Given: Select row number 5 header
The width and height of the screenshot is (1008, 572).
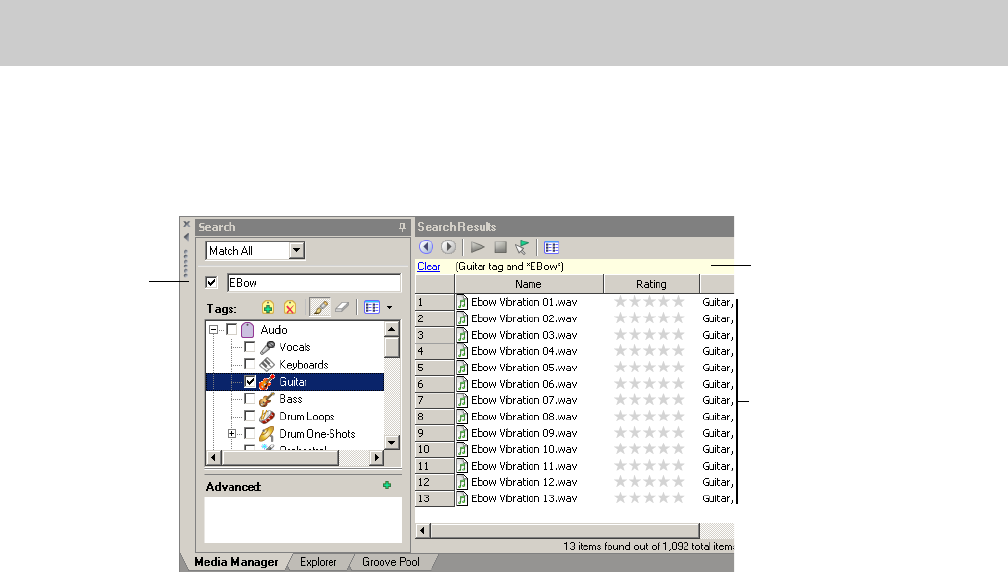Looking at the screenshot, I should coord(435,368).
